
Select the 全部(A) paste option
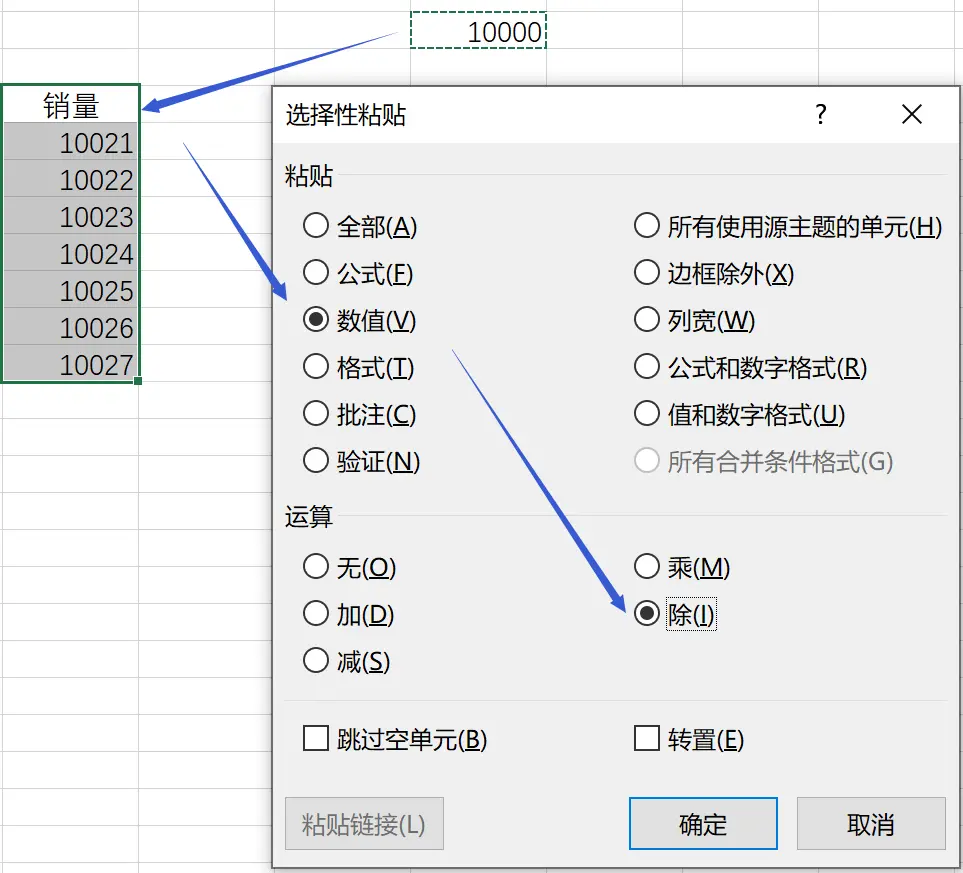(x=316, y=226)
